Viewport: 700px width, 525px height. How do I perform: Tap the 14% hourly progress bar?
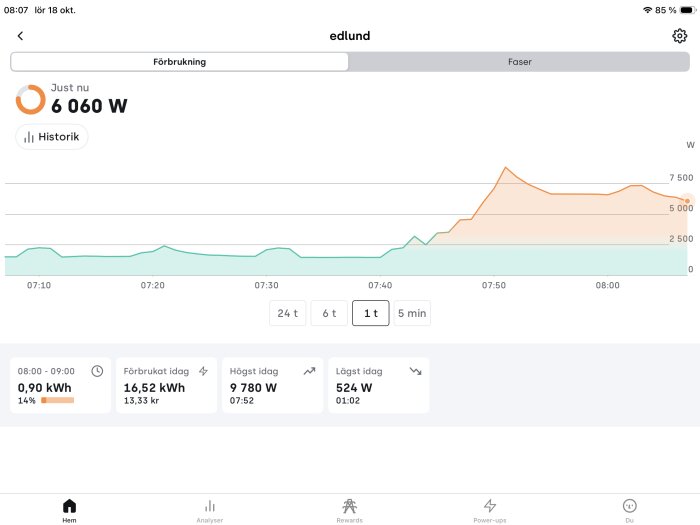point(58,400)
